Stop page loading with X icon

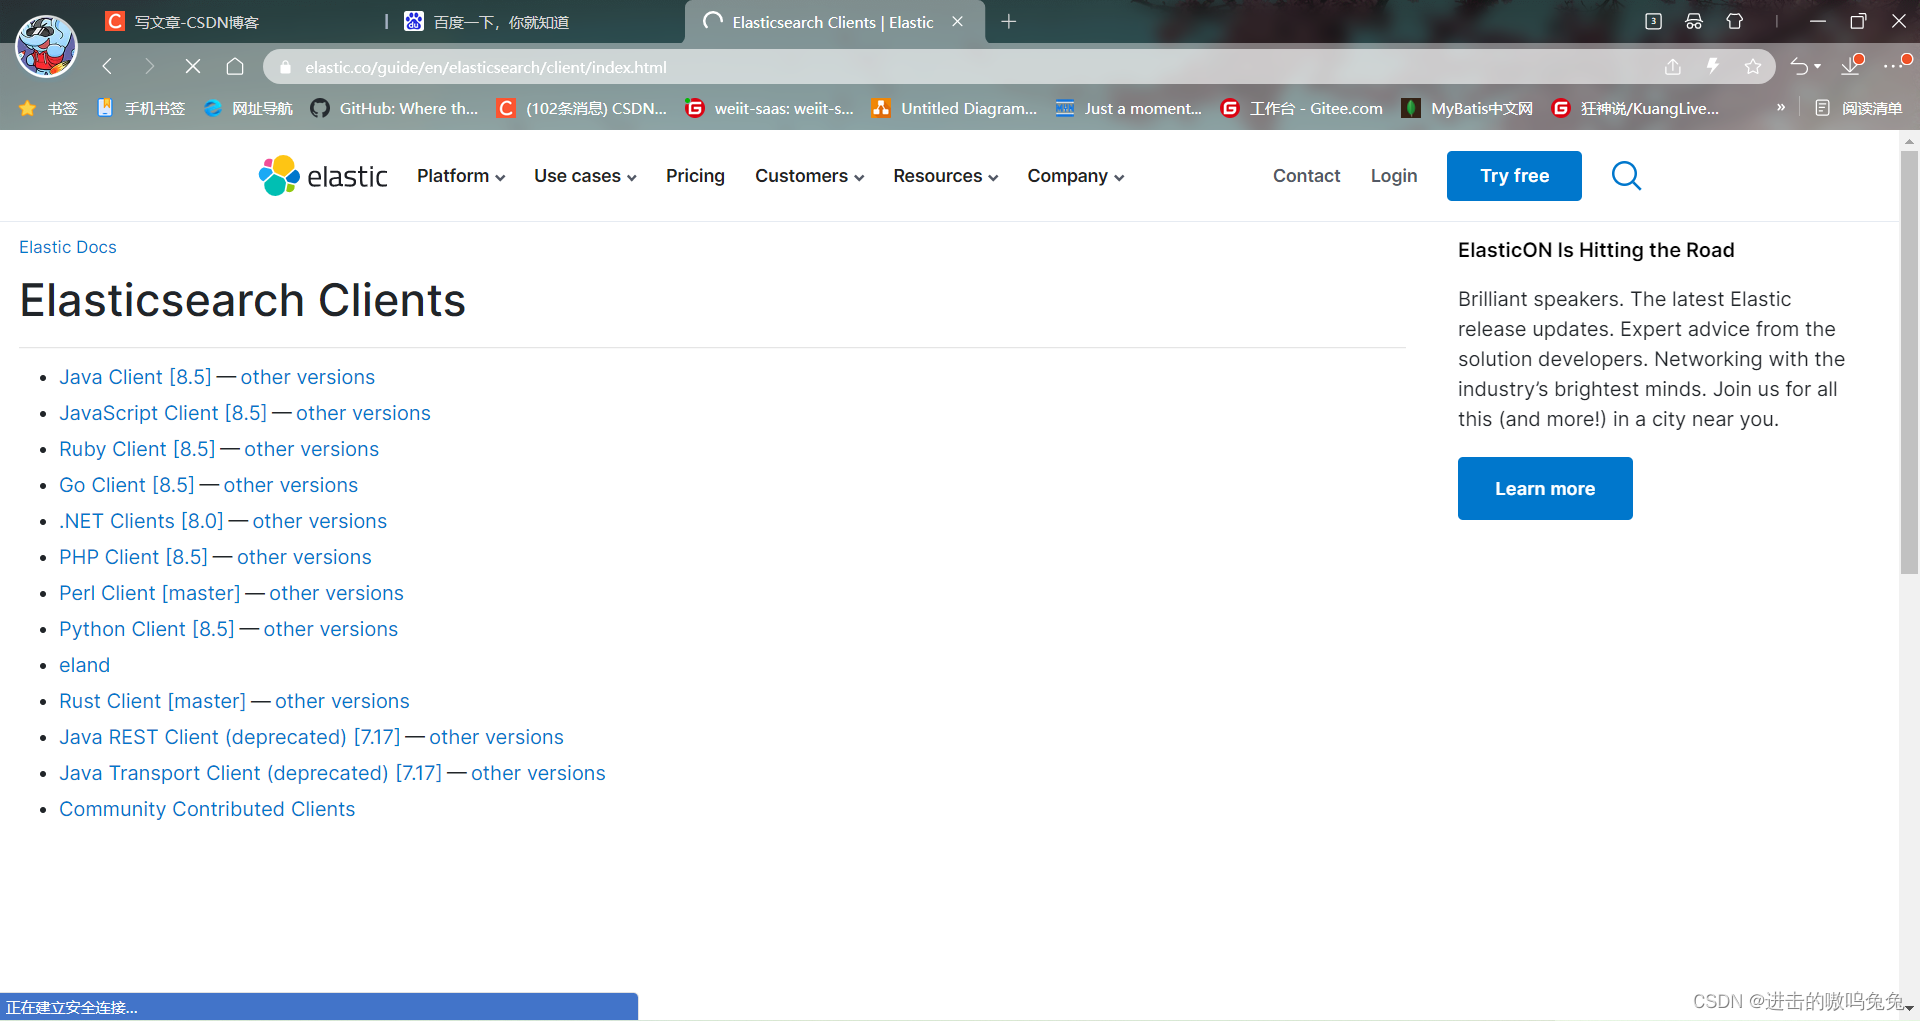click(x=193, y=67)
